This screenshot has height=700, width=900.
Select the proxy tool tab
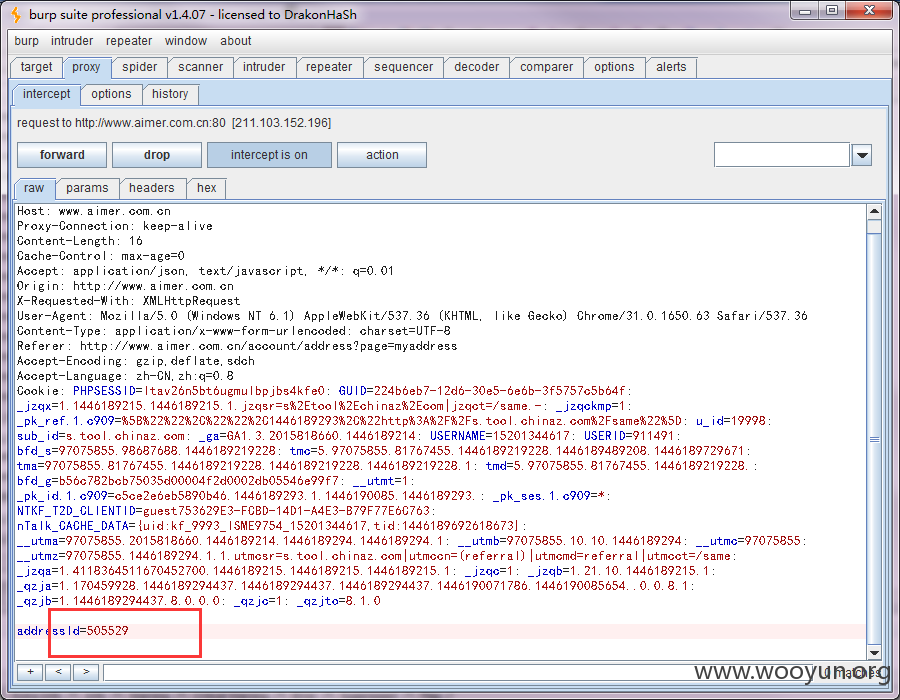[x=86, y=67]
